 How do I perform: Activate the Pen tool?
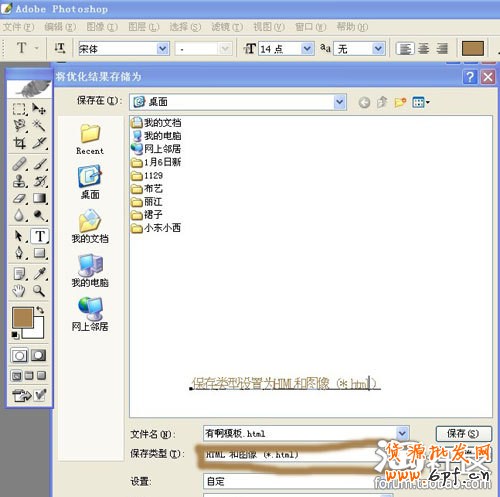pos(19,253)
